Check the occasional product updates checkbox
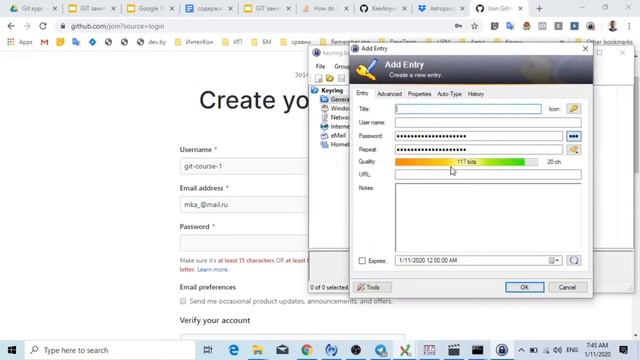 click(183, 301)
